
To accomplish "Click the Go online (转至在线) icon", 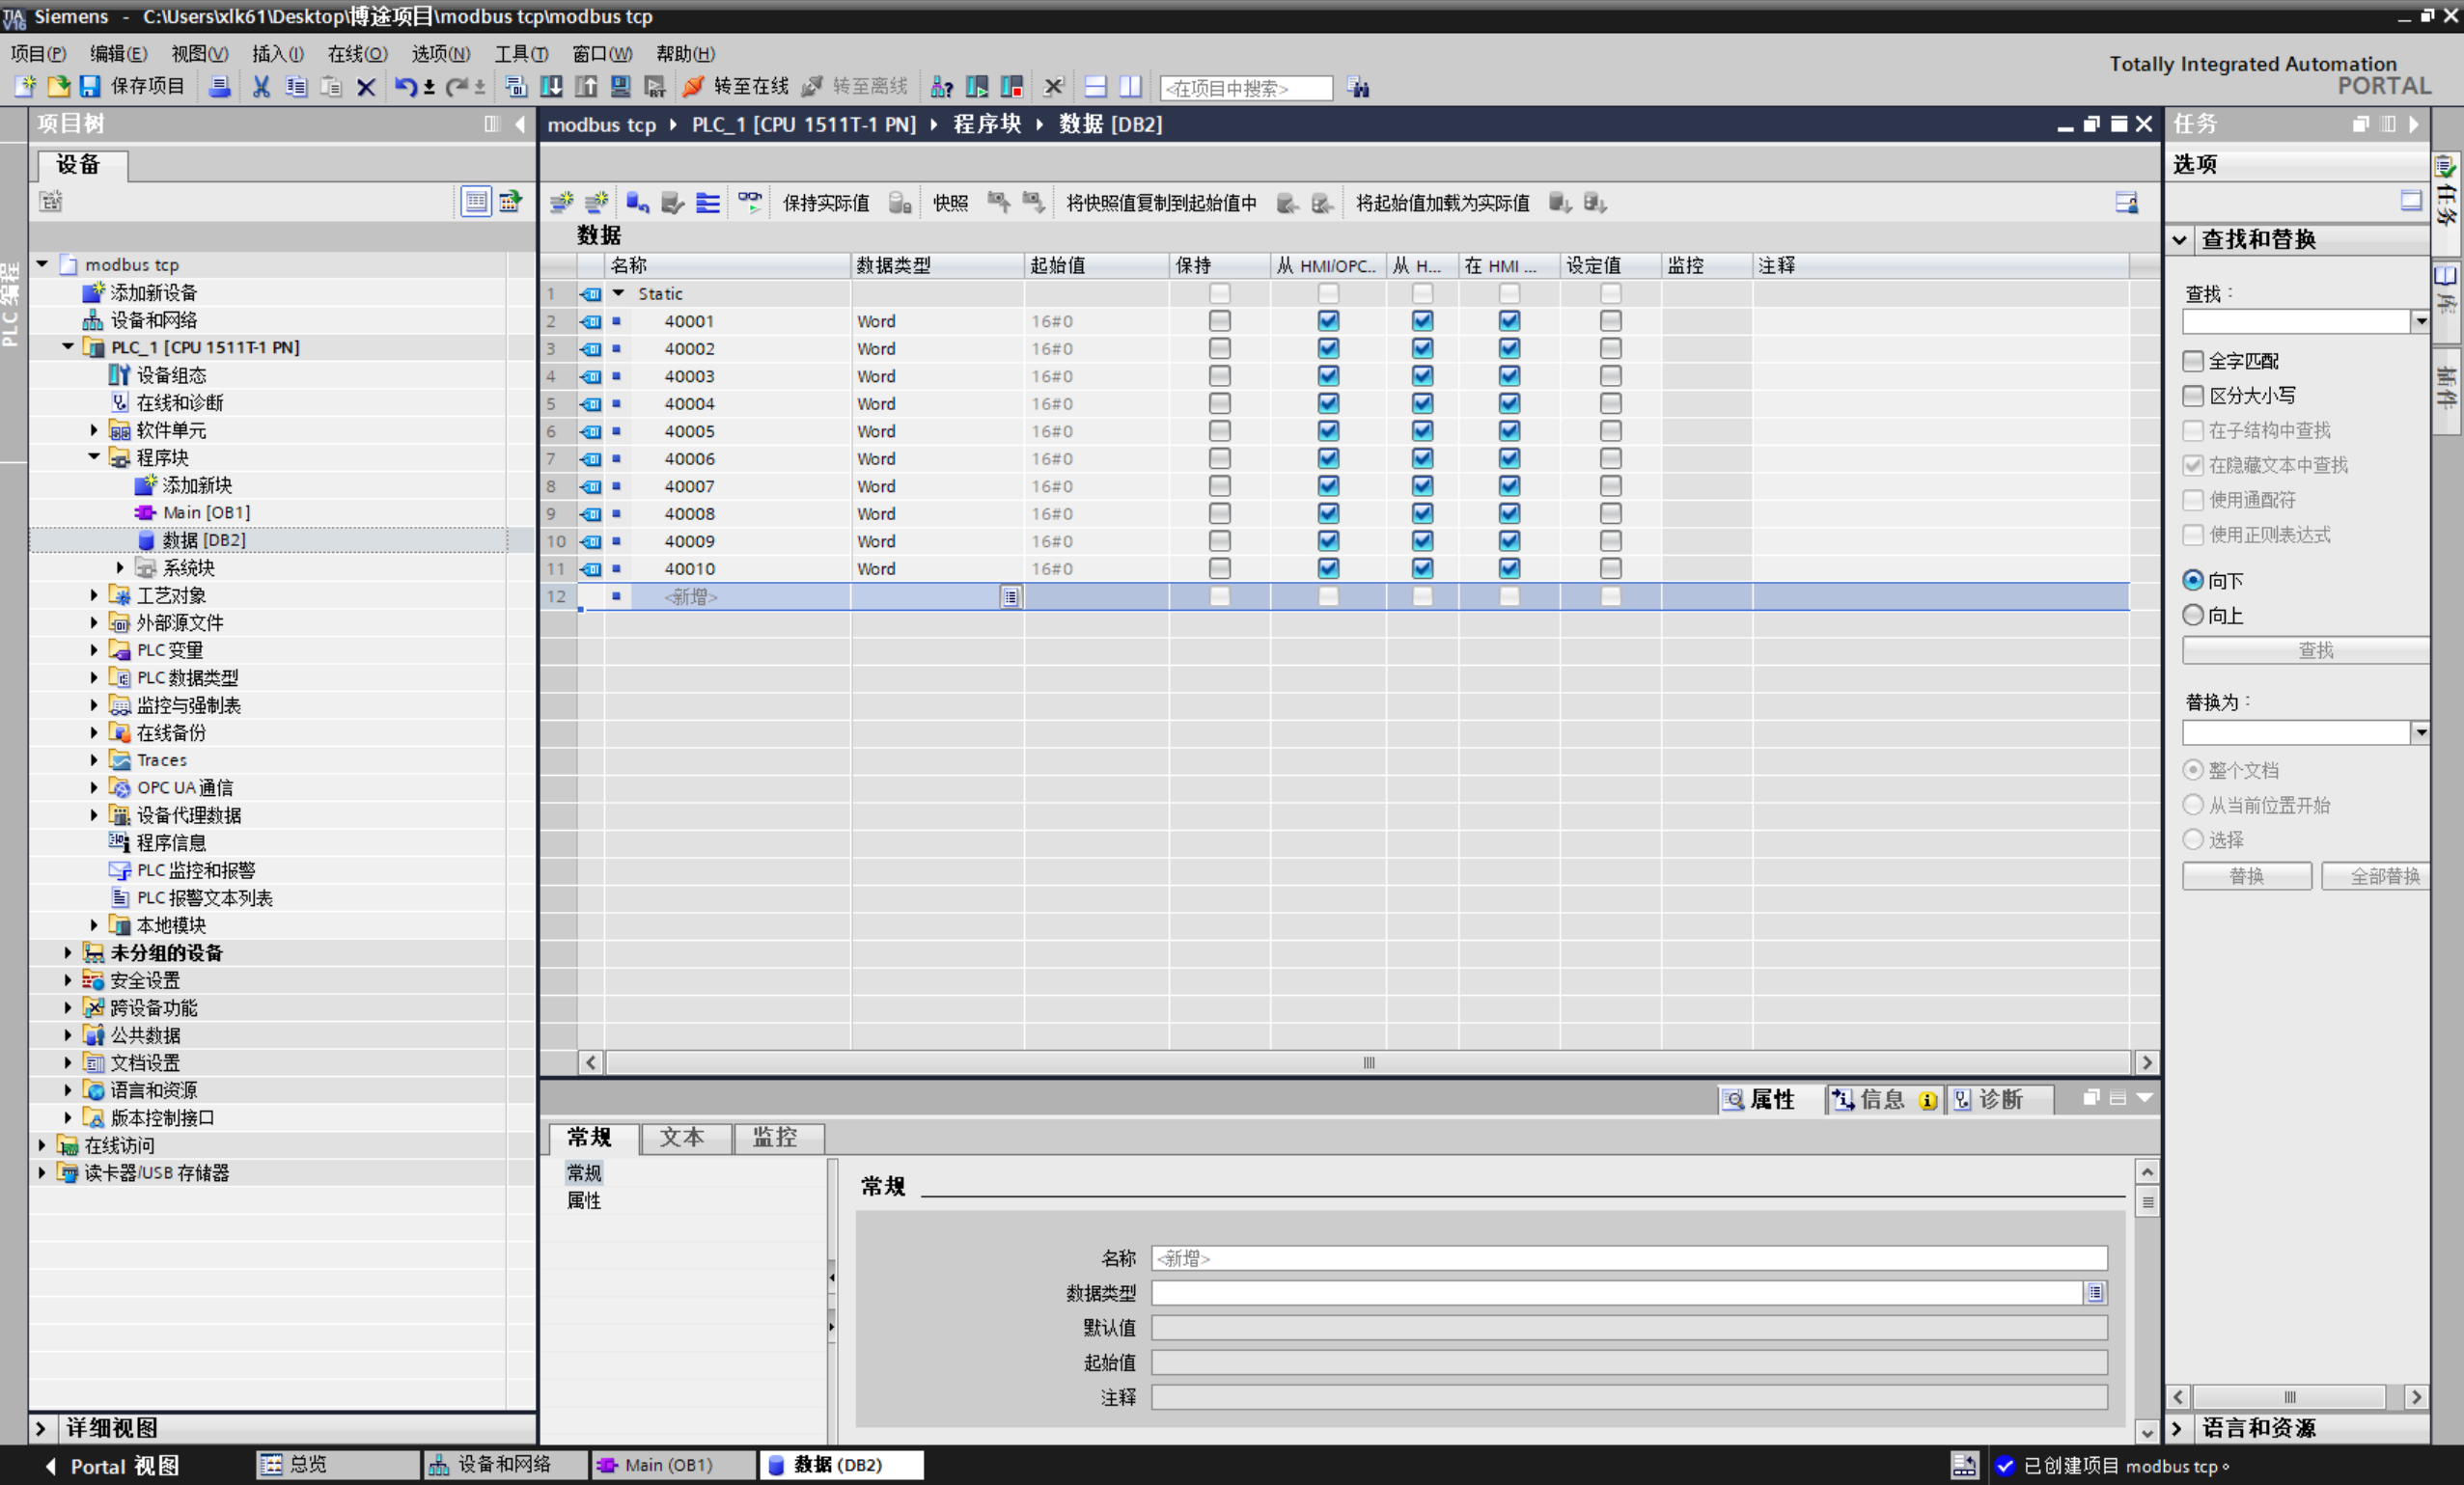I will pyautogui.click(x=693, y=87).
